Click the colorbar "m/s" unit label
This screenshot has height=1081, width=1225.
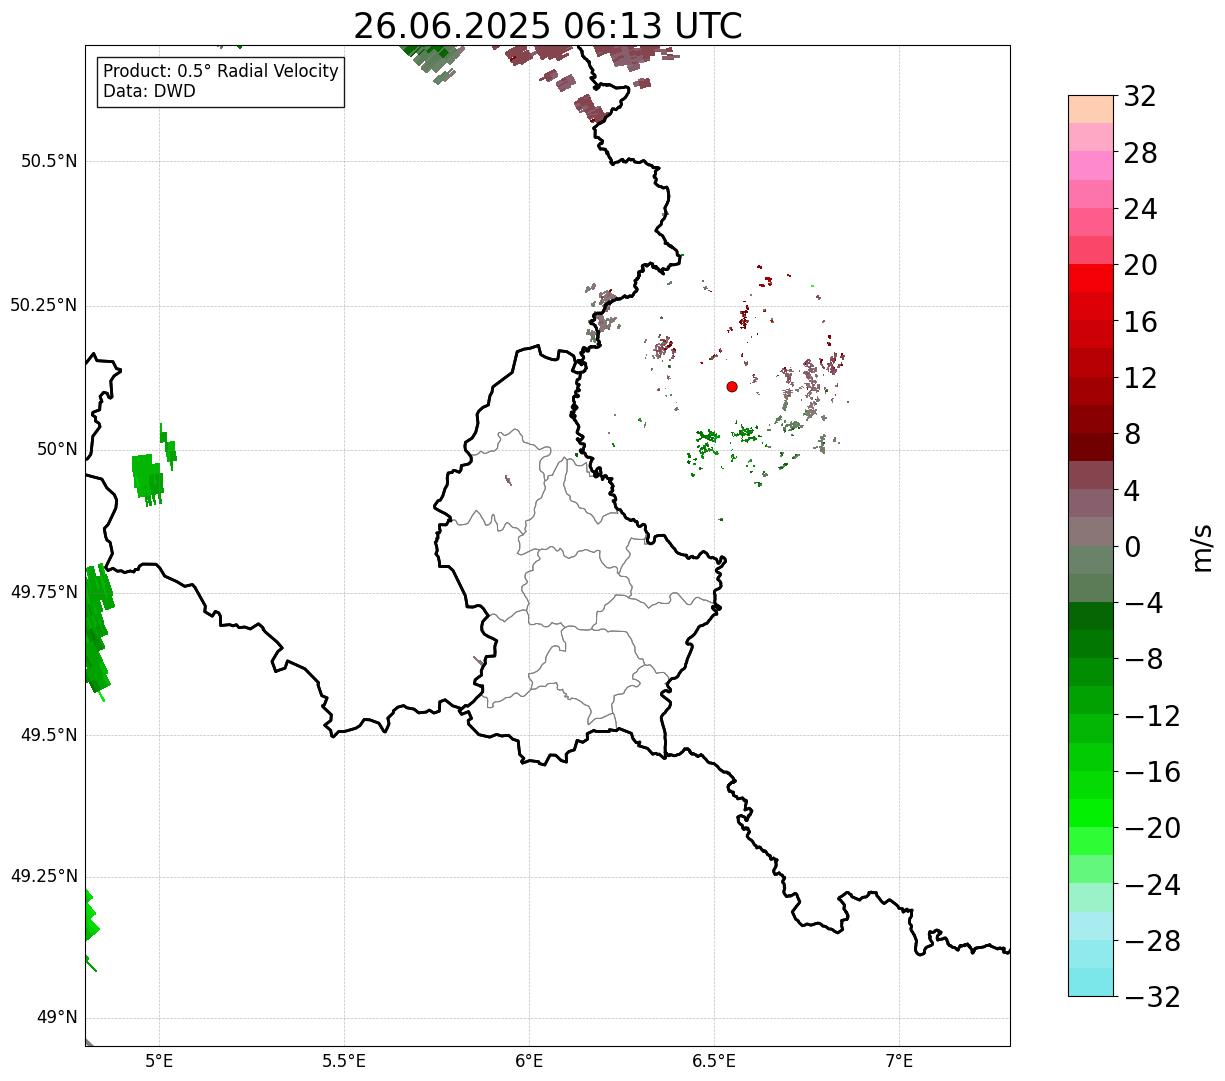pyautogui.click(x=1201, y=546)
